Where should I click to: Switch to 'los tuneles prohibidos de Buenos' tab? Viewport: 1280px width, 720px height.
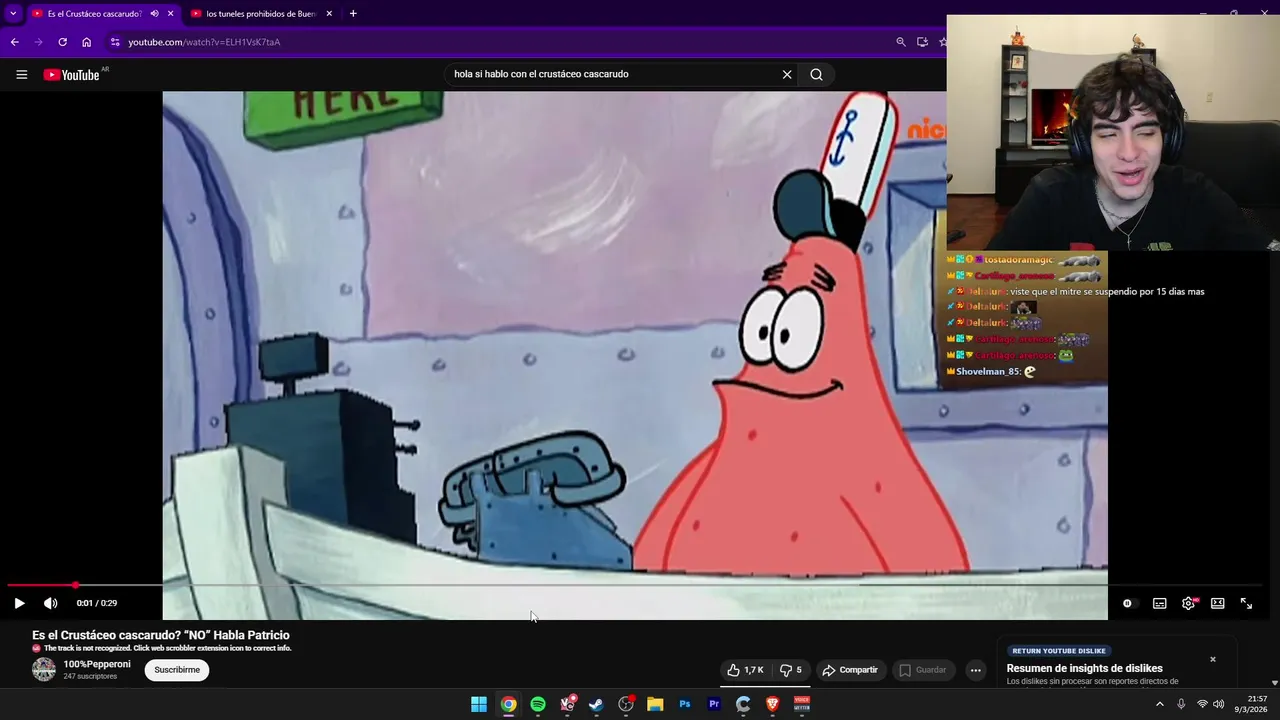(x=261, y=14)
